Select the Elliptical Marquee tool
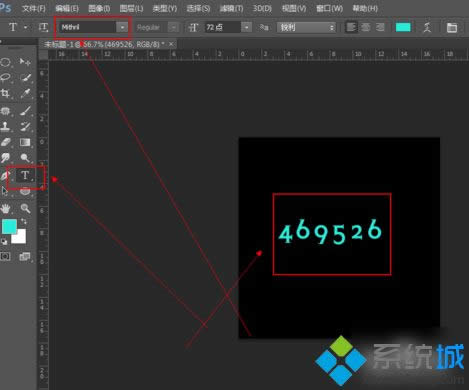This screenshot has height=390, width=469. click(6, 62)
